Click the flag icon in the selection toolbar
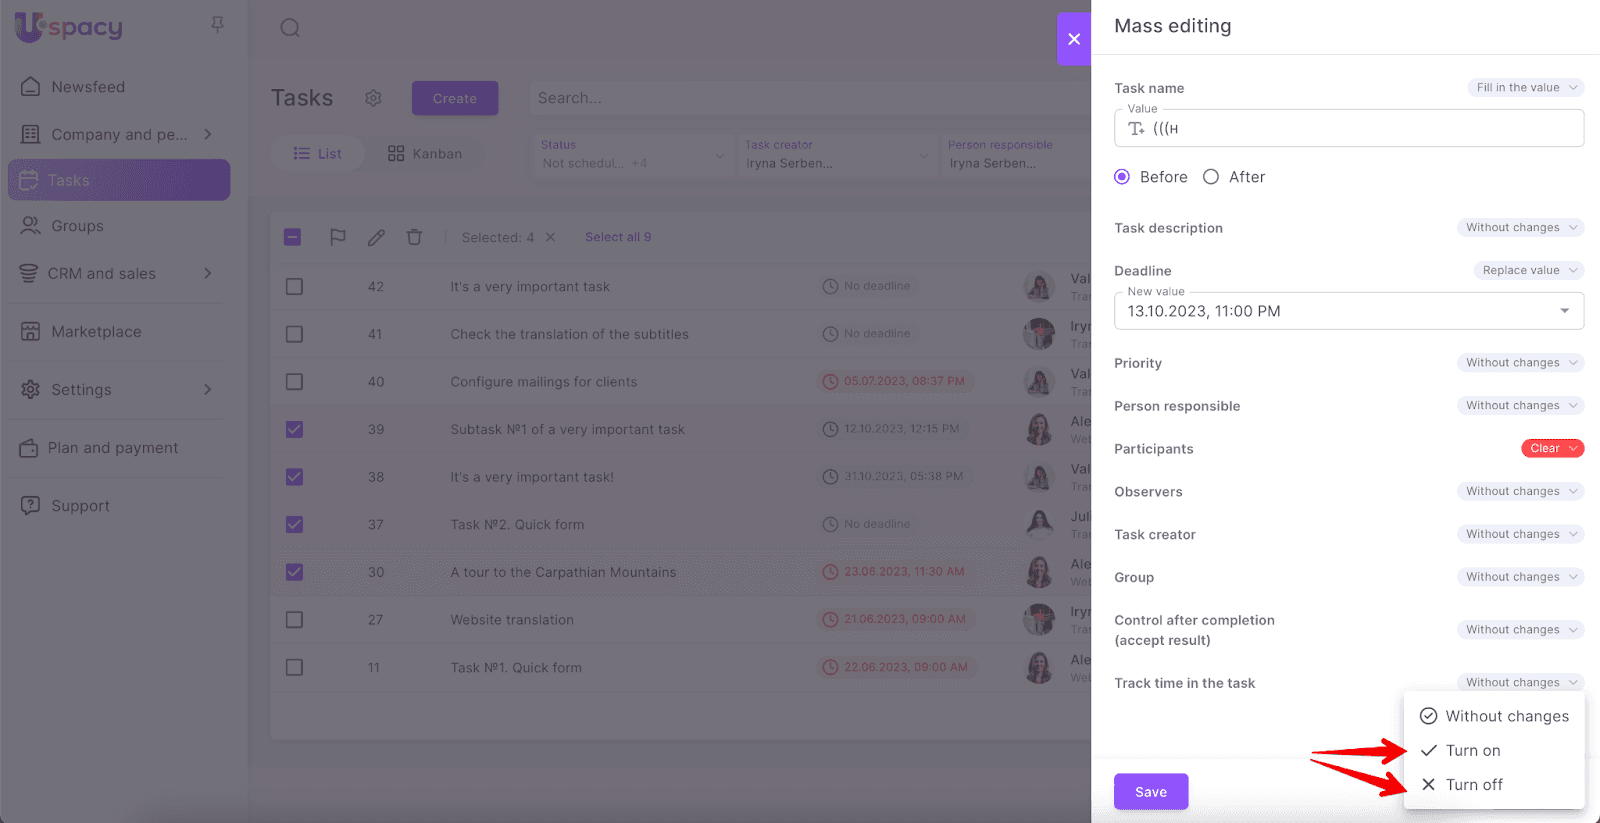The height and width of the screenshot is (823, 1600). (338, 237)
